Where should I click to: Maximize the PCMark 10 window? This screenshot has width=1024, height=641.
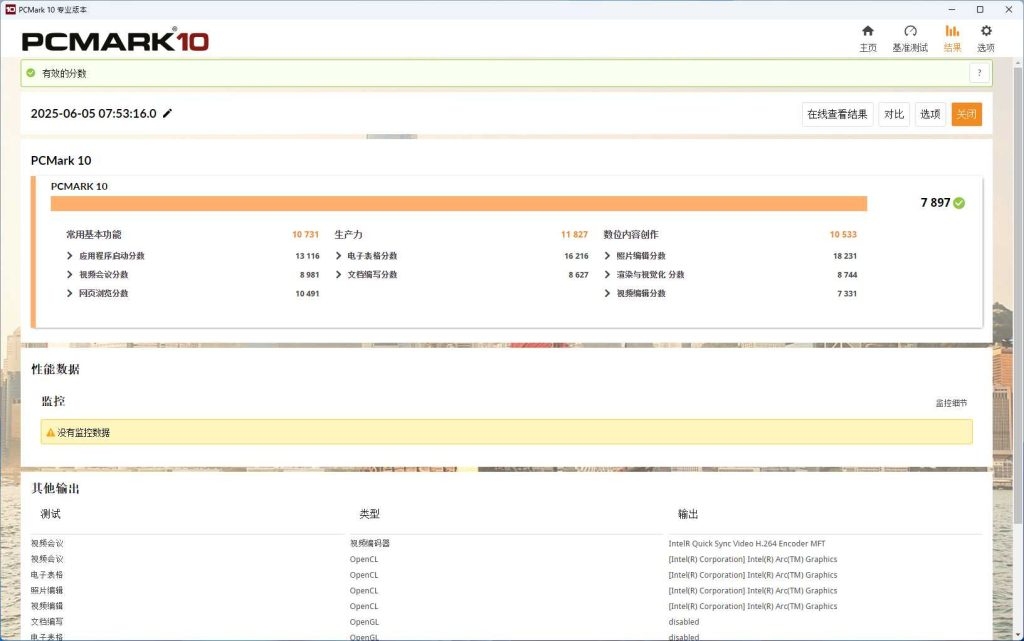pos(980,10)
